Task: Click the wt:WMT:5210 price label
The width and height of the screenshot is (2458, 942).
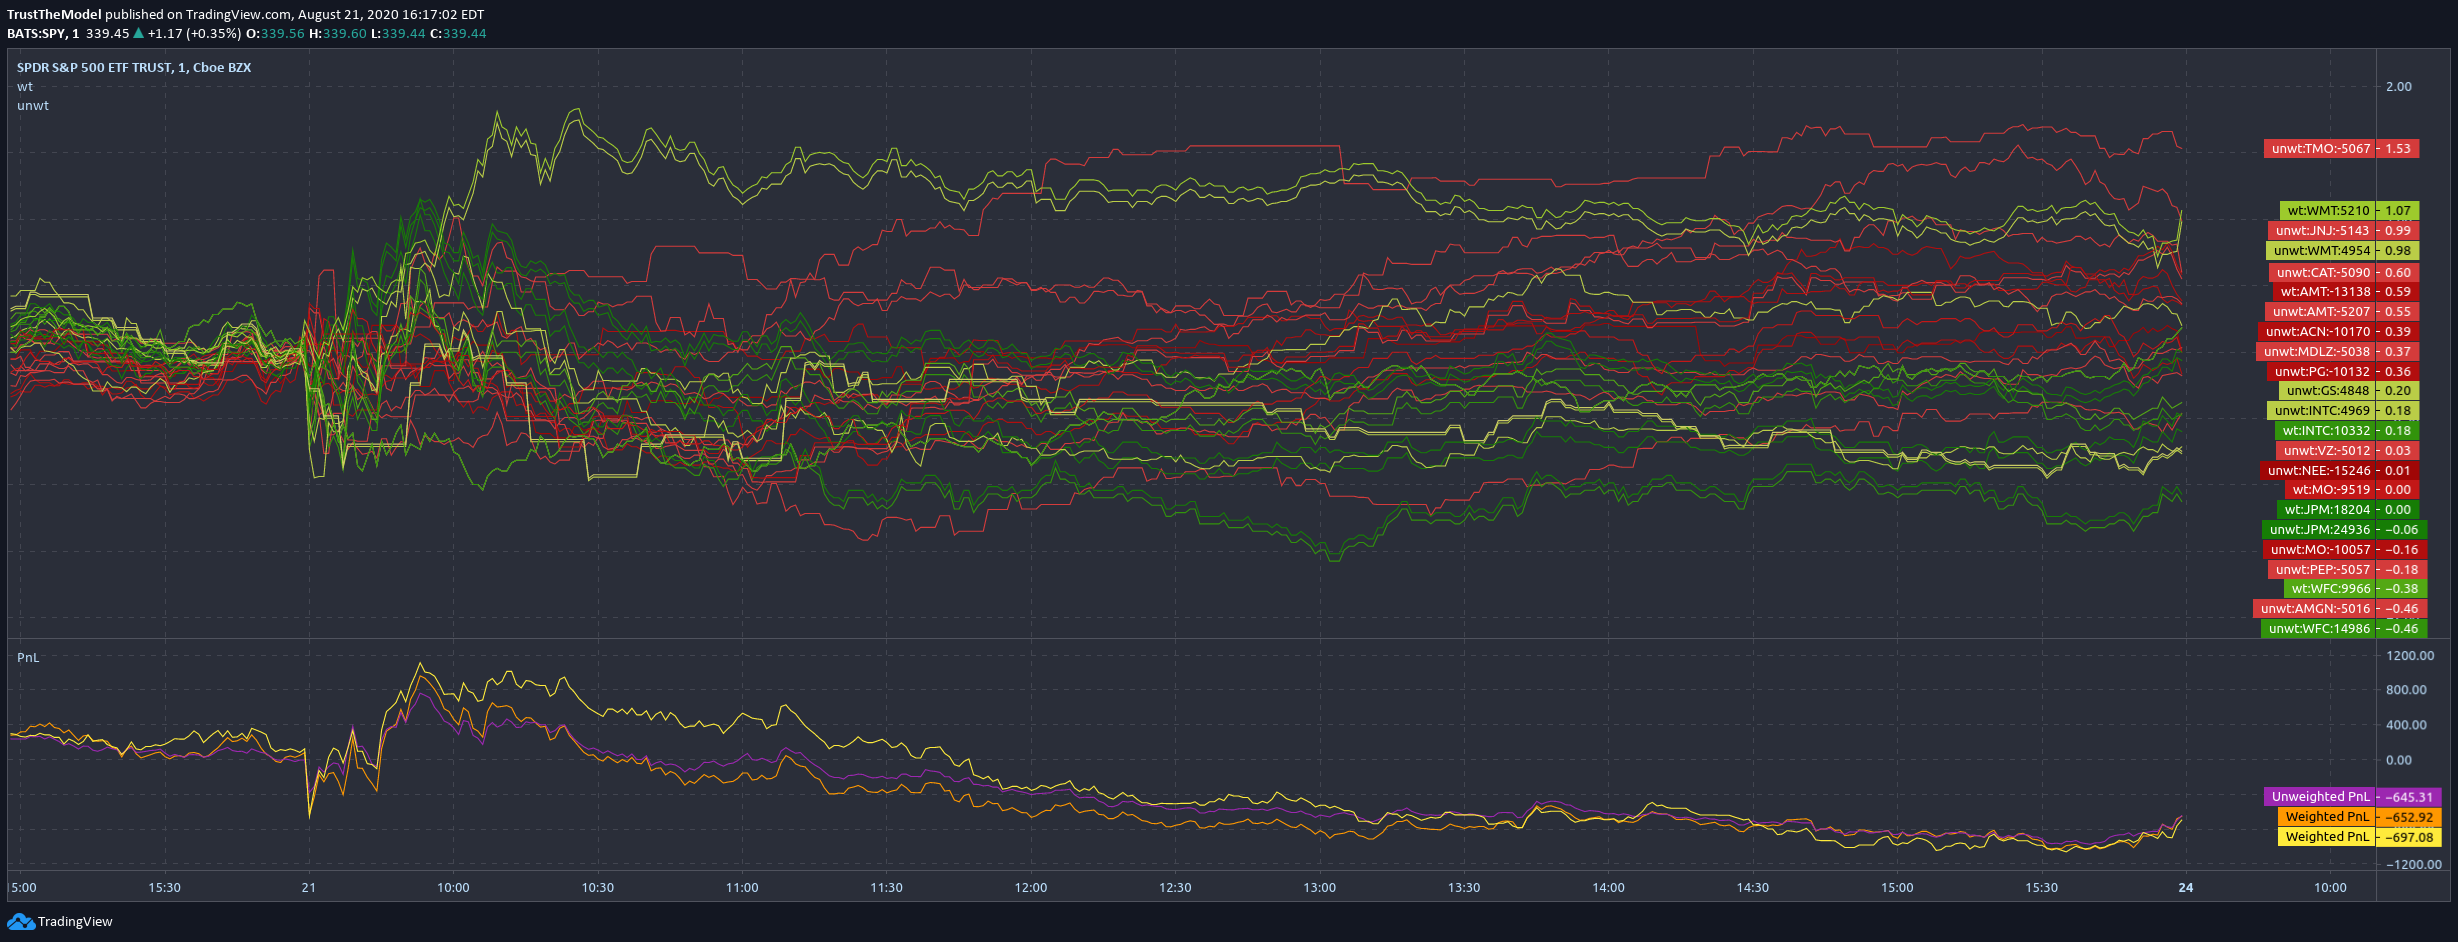Action: [2349, 211]
